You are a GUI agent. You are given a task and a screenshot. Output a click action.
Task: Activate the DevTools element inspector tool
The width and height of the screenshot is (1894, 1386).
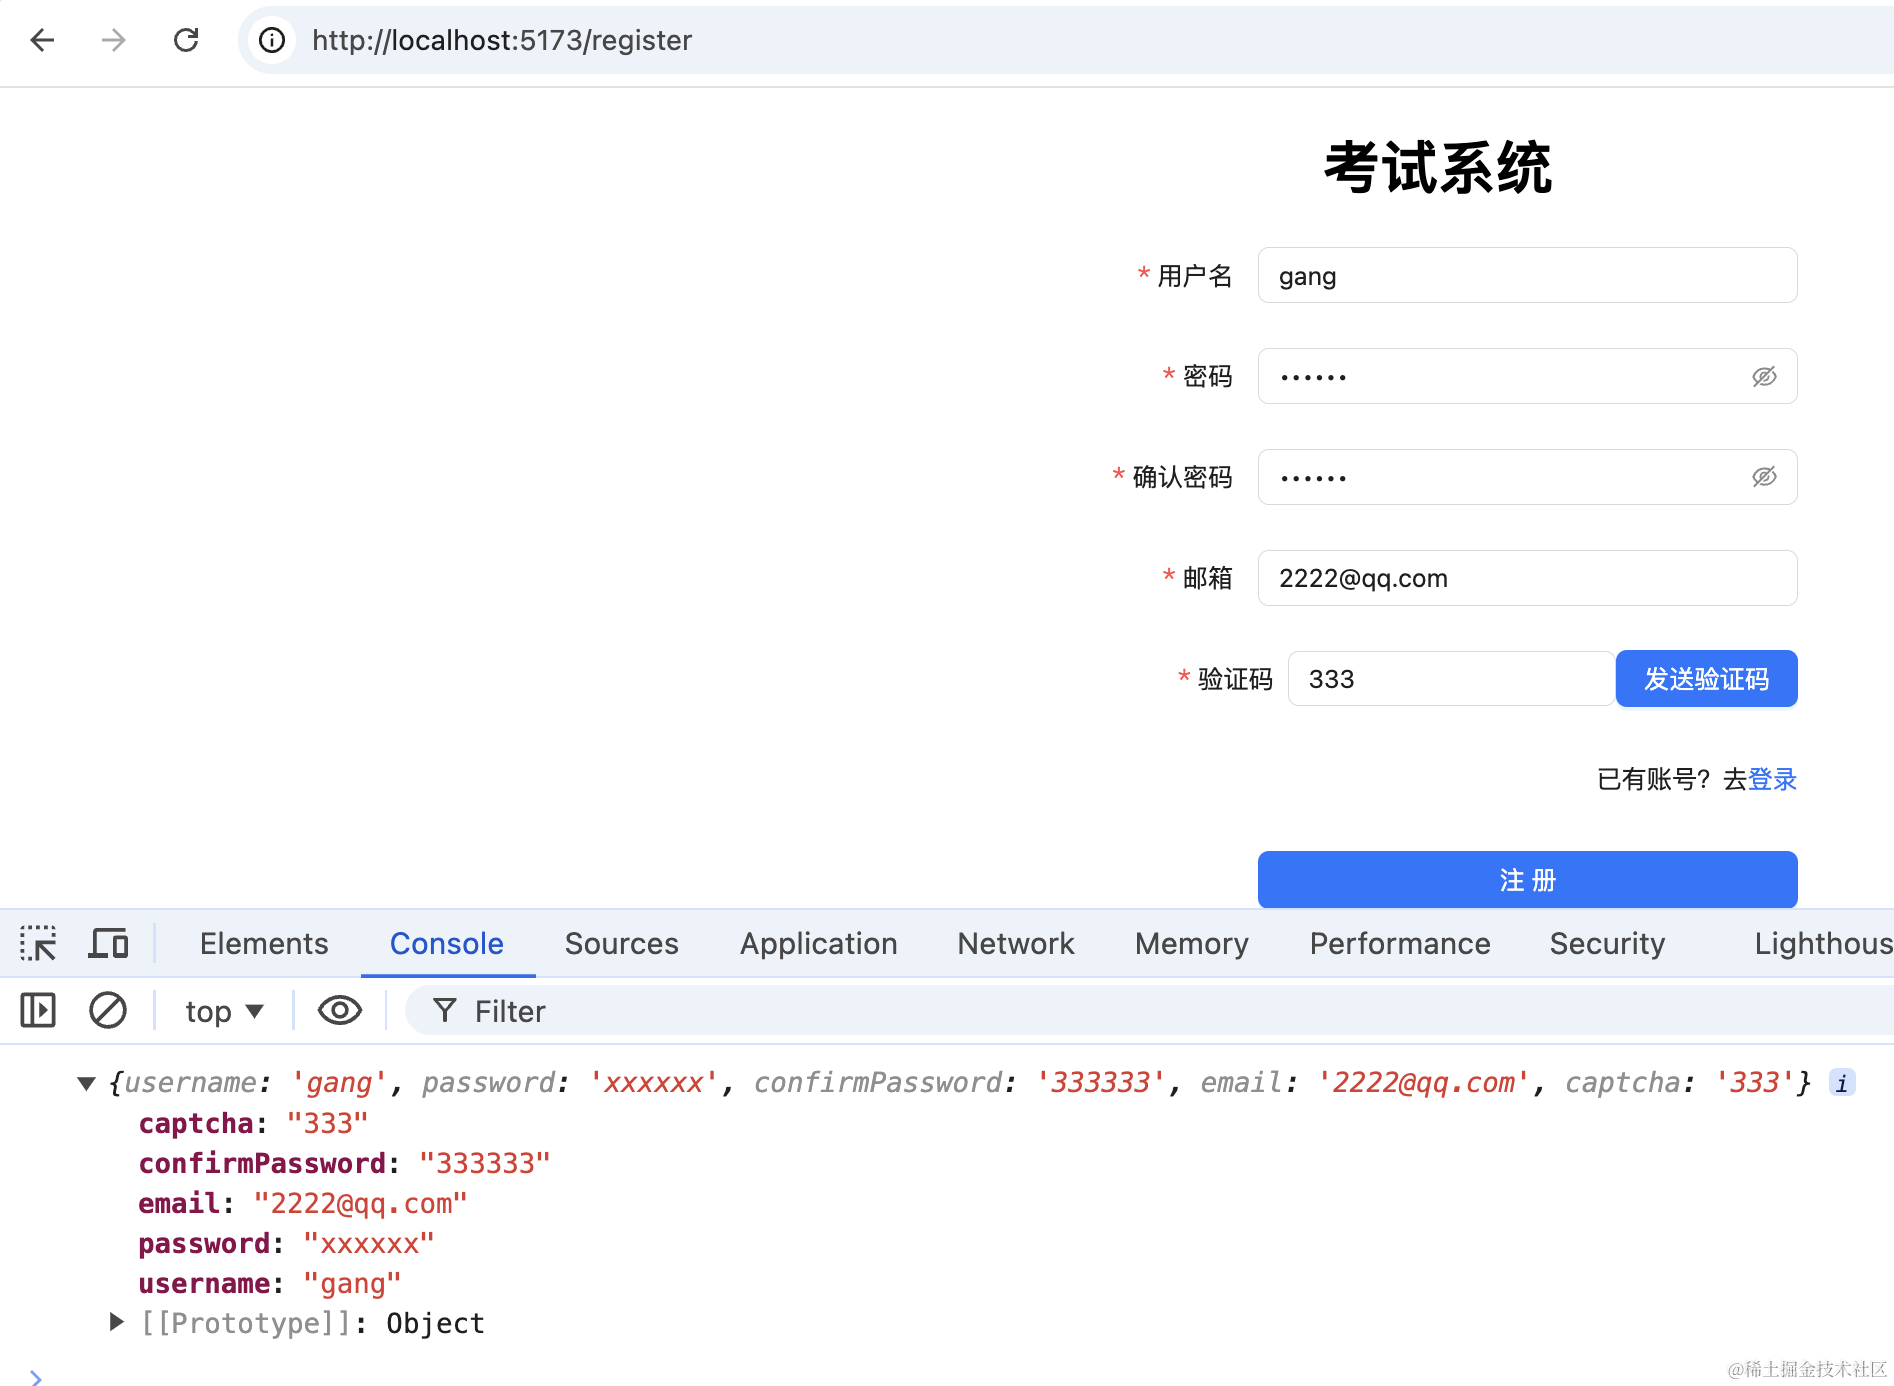tap(38, 943)
